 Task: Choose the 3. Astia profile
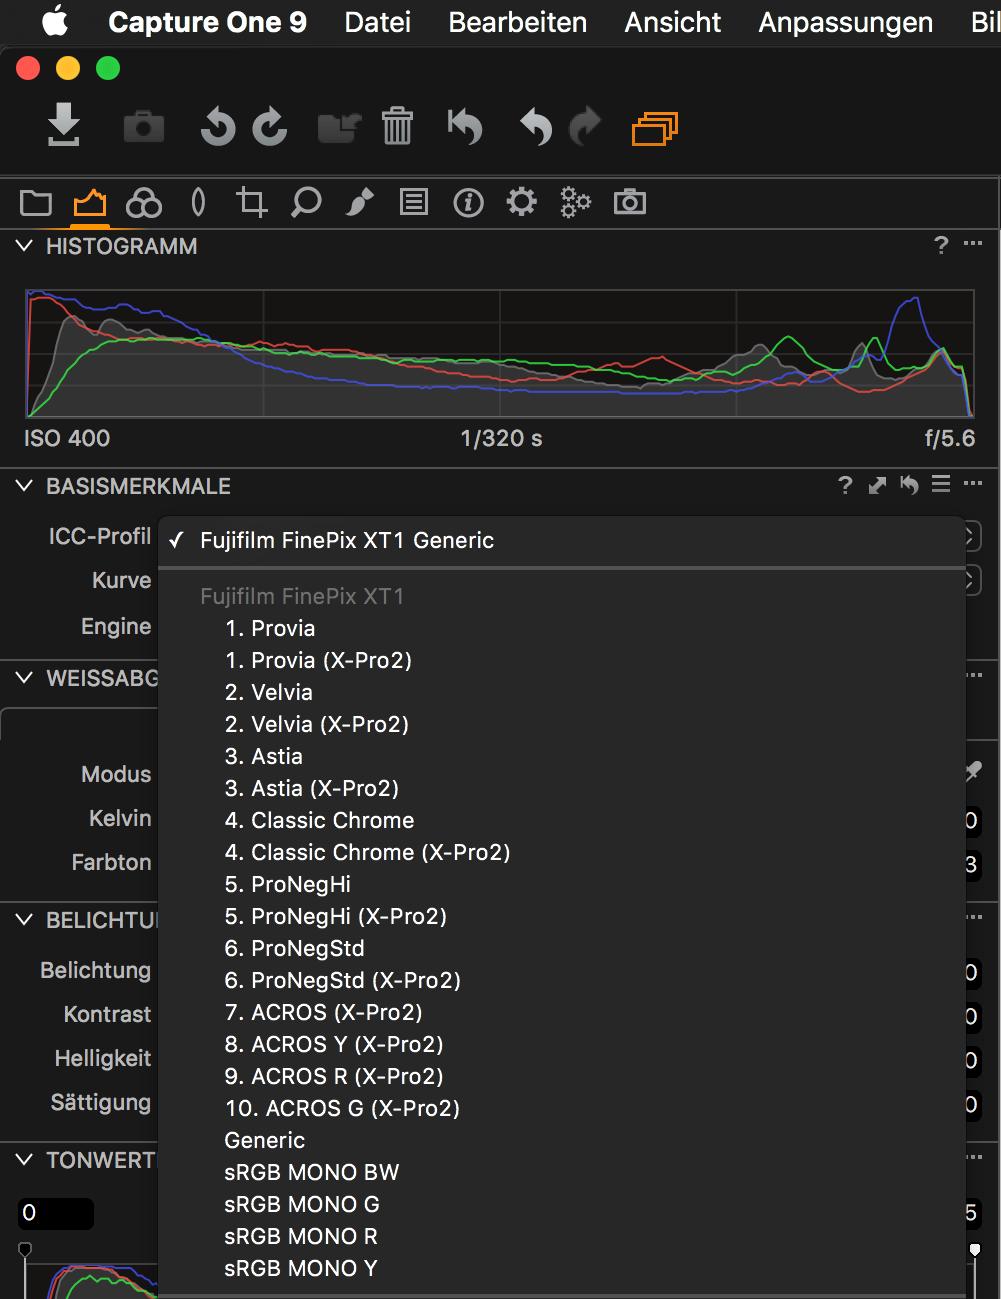(561, 756)
